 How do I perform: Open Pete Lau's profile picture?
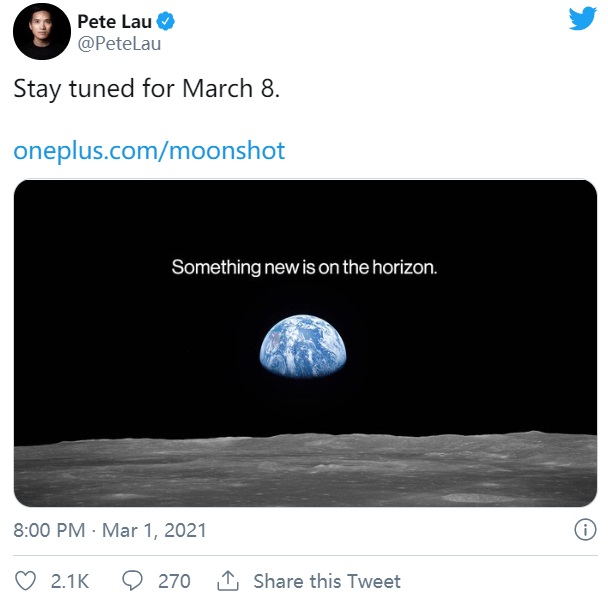(x=41, y=31)
